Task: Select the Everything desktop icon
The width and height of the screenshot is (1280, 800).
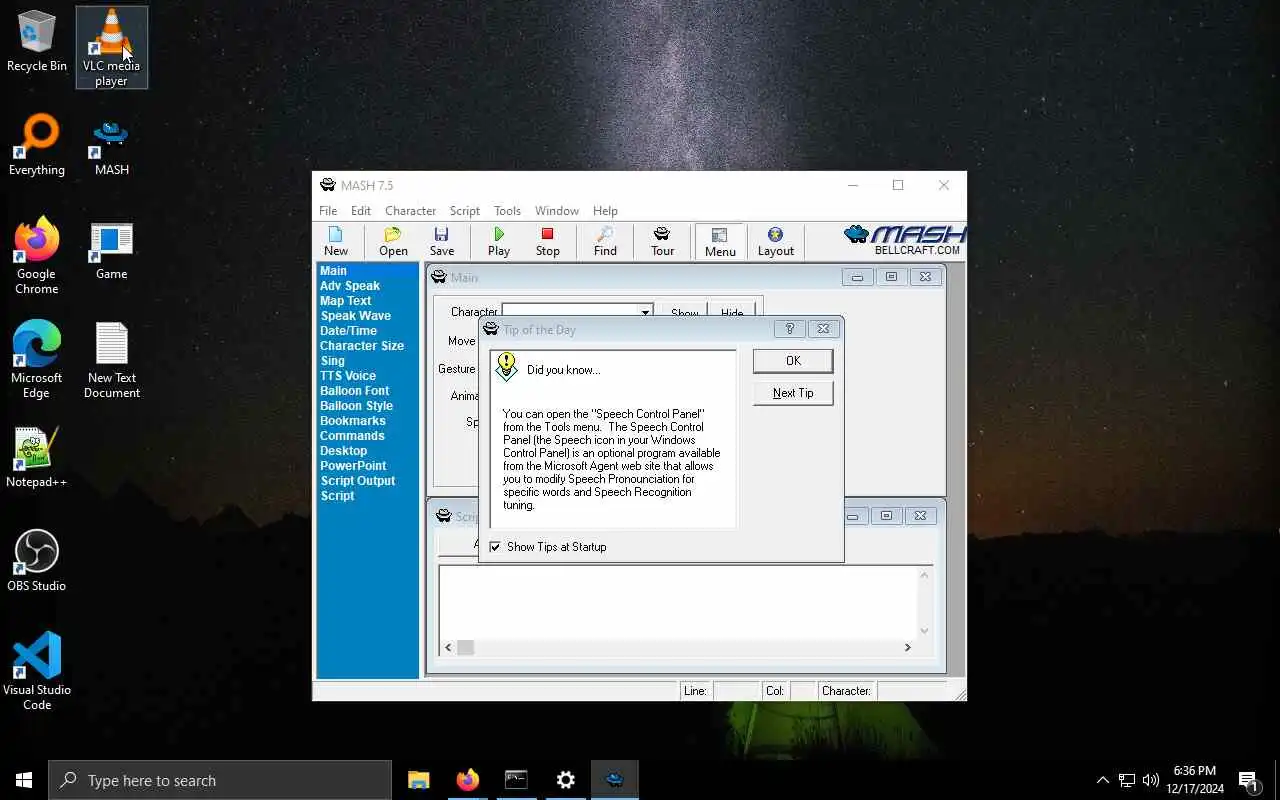Action: tap(37, 146)
